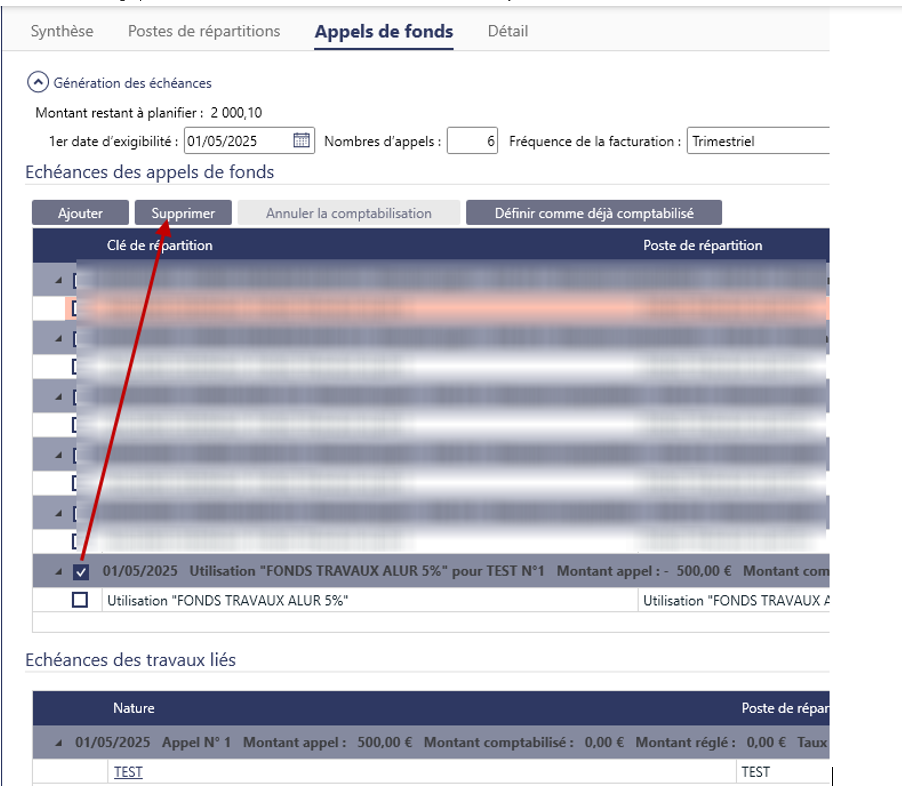Tick the Utilisation "FONDS TRAVAUX ALUR 5%" row checkbox
Screen dimensions: 902x792
click(x=81, y=600)
